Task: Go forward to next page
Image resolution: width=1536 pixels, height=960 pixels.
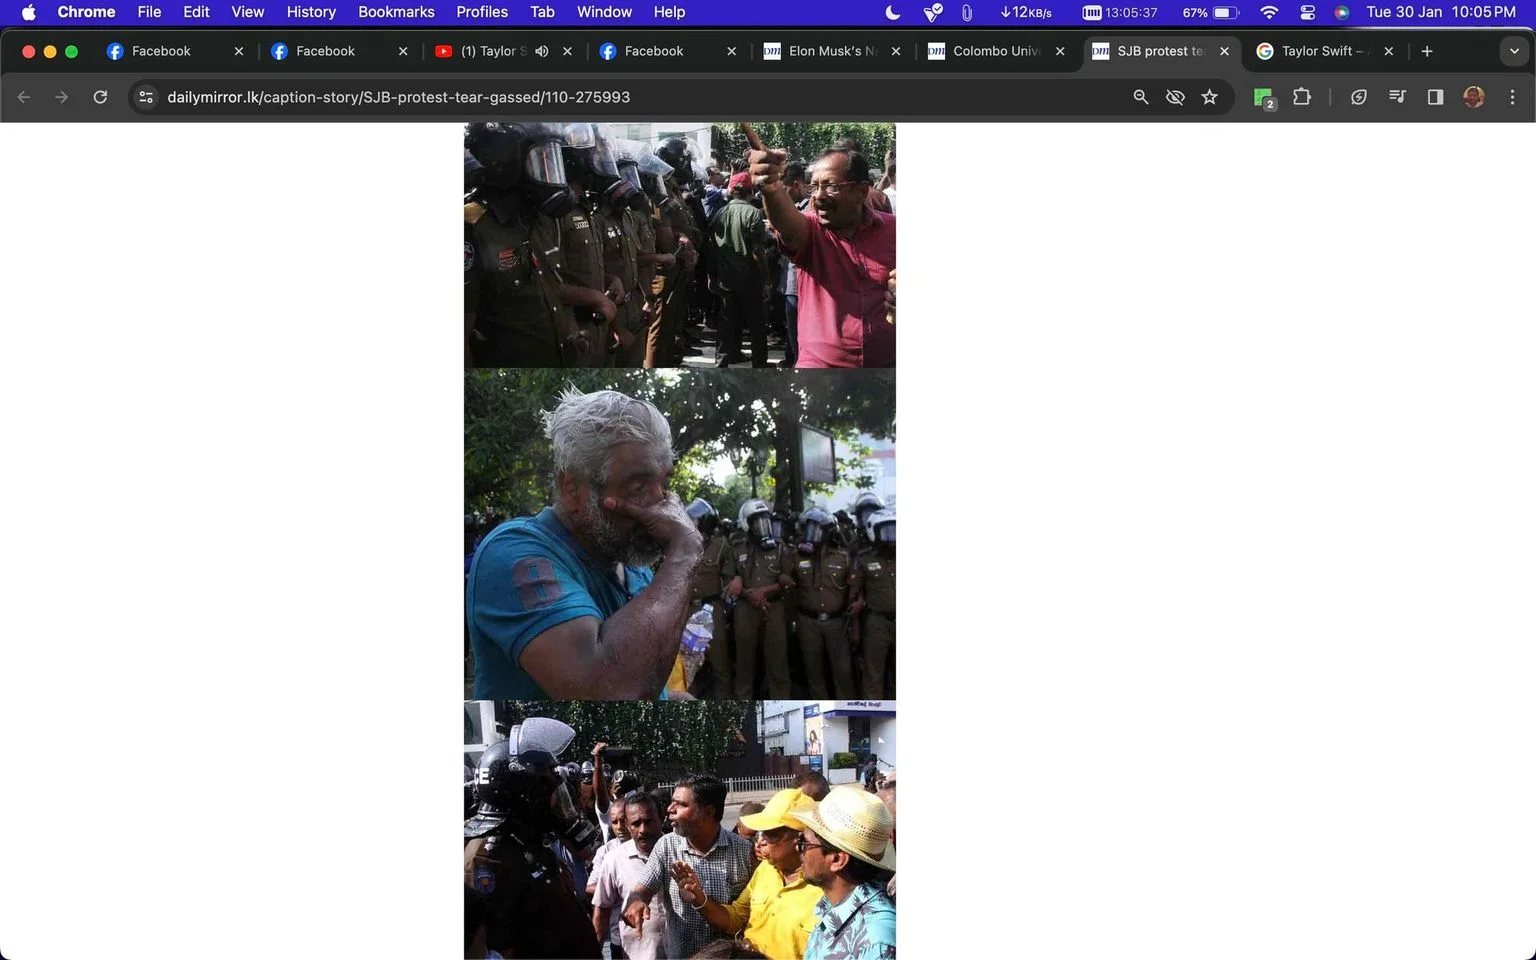Action: tap(62, 97)
